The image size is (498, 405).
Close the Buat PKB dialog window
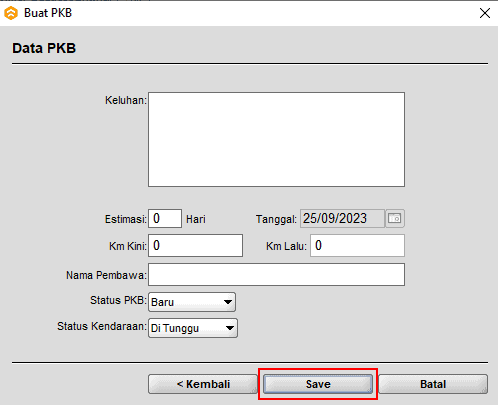coord(485,13)
